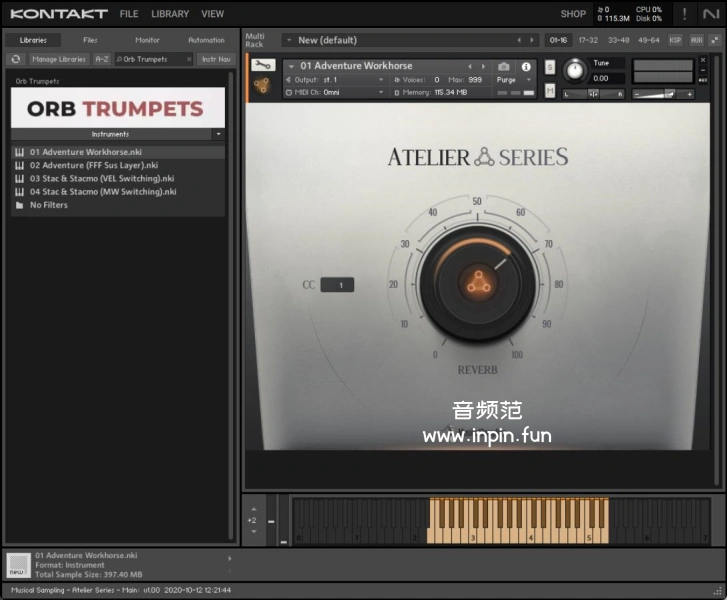
Task: Expand info pane arrow next to file name
Action: [x=230, y=559]
